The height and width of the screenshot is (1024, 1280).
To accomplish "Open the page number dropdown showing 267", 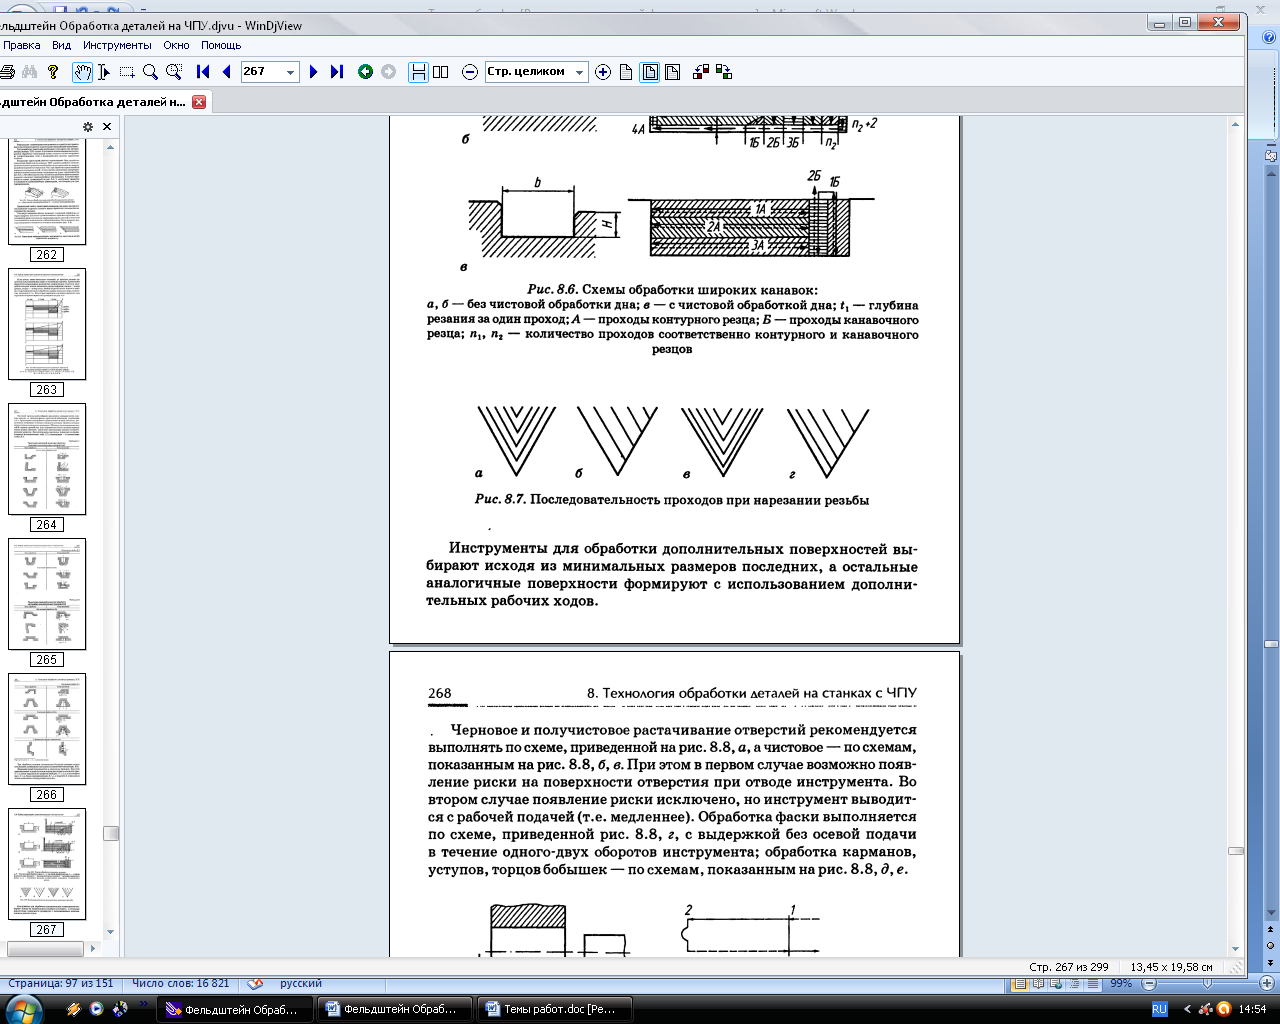I will click(x=291, y=72).
